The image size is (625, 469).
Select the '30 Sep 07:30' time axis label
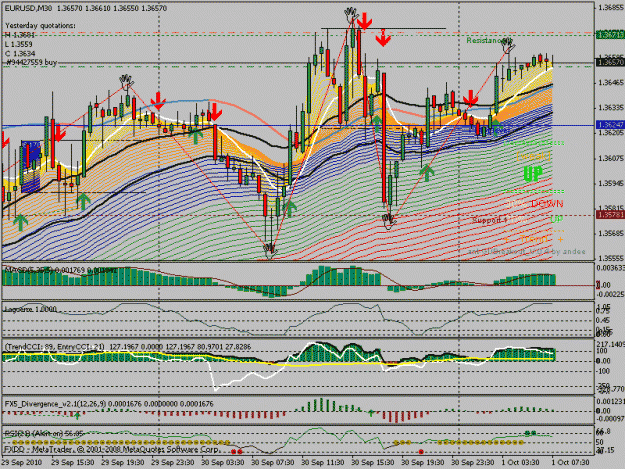(273, 462)
